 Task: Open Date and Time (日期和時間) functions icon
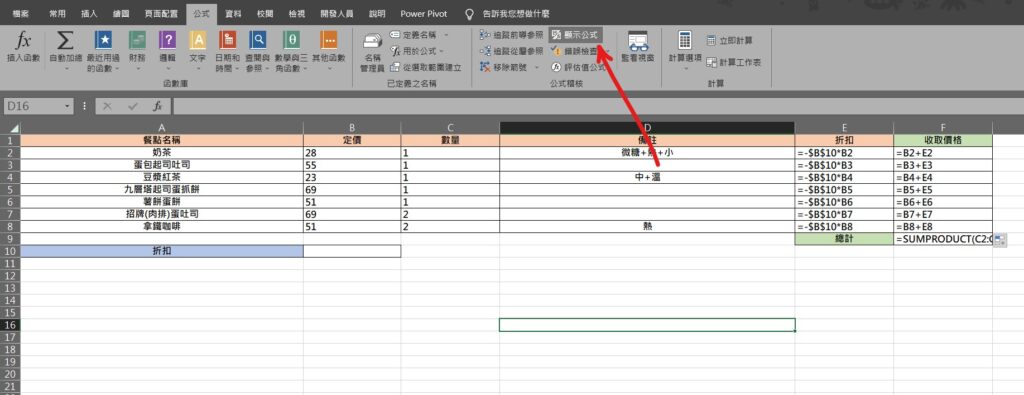pyautogui.click(x=228, y=40)
